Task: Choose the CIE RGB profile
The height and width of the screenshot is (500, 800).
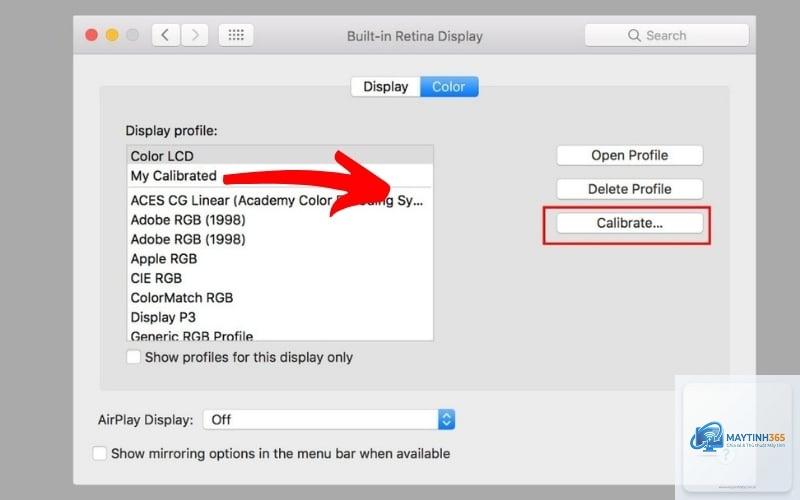Action: 280,278
